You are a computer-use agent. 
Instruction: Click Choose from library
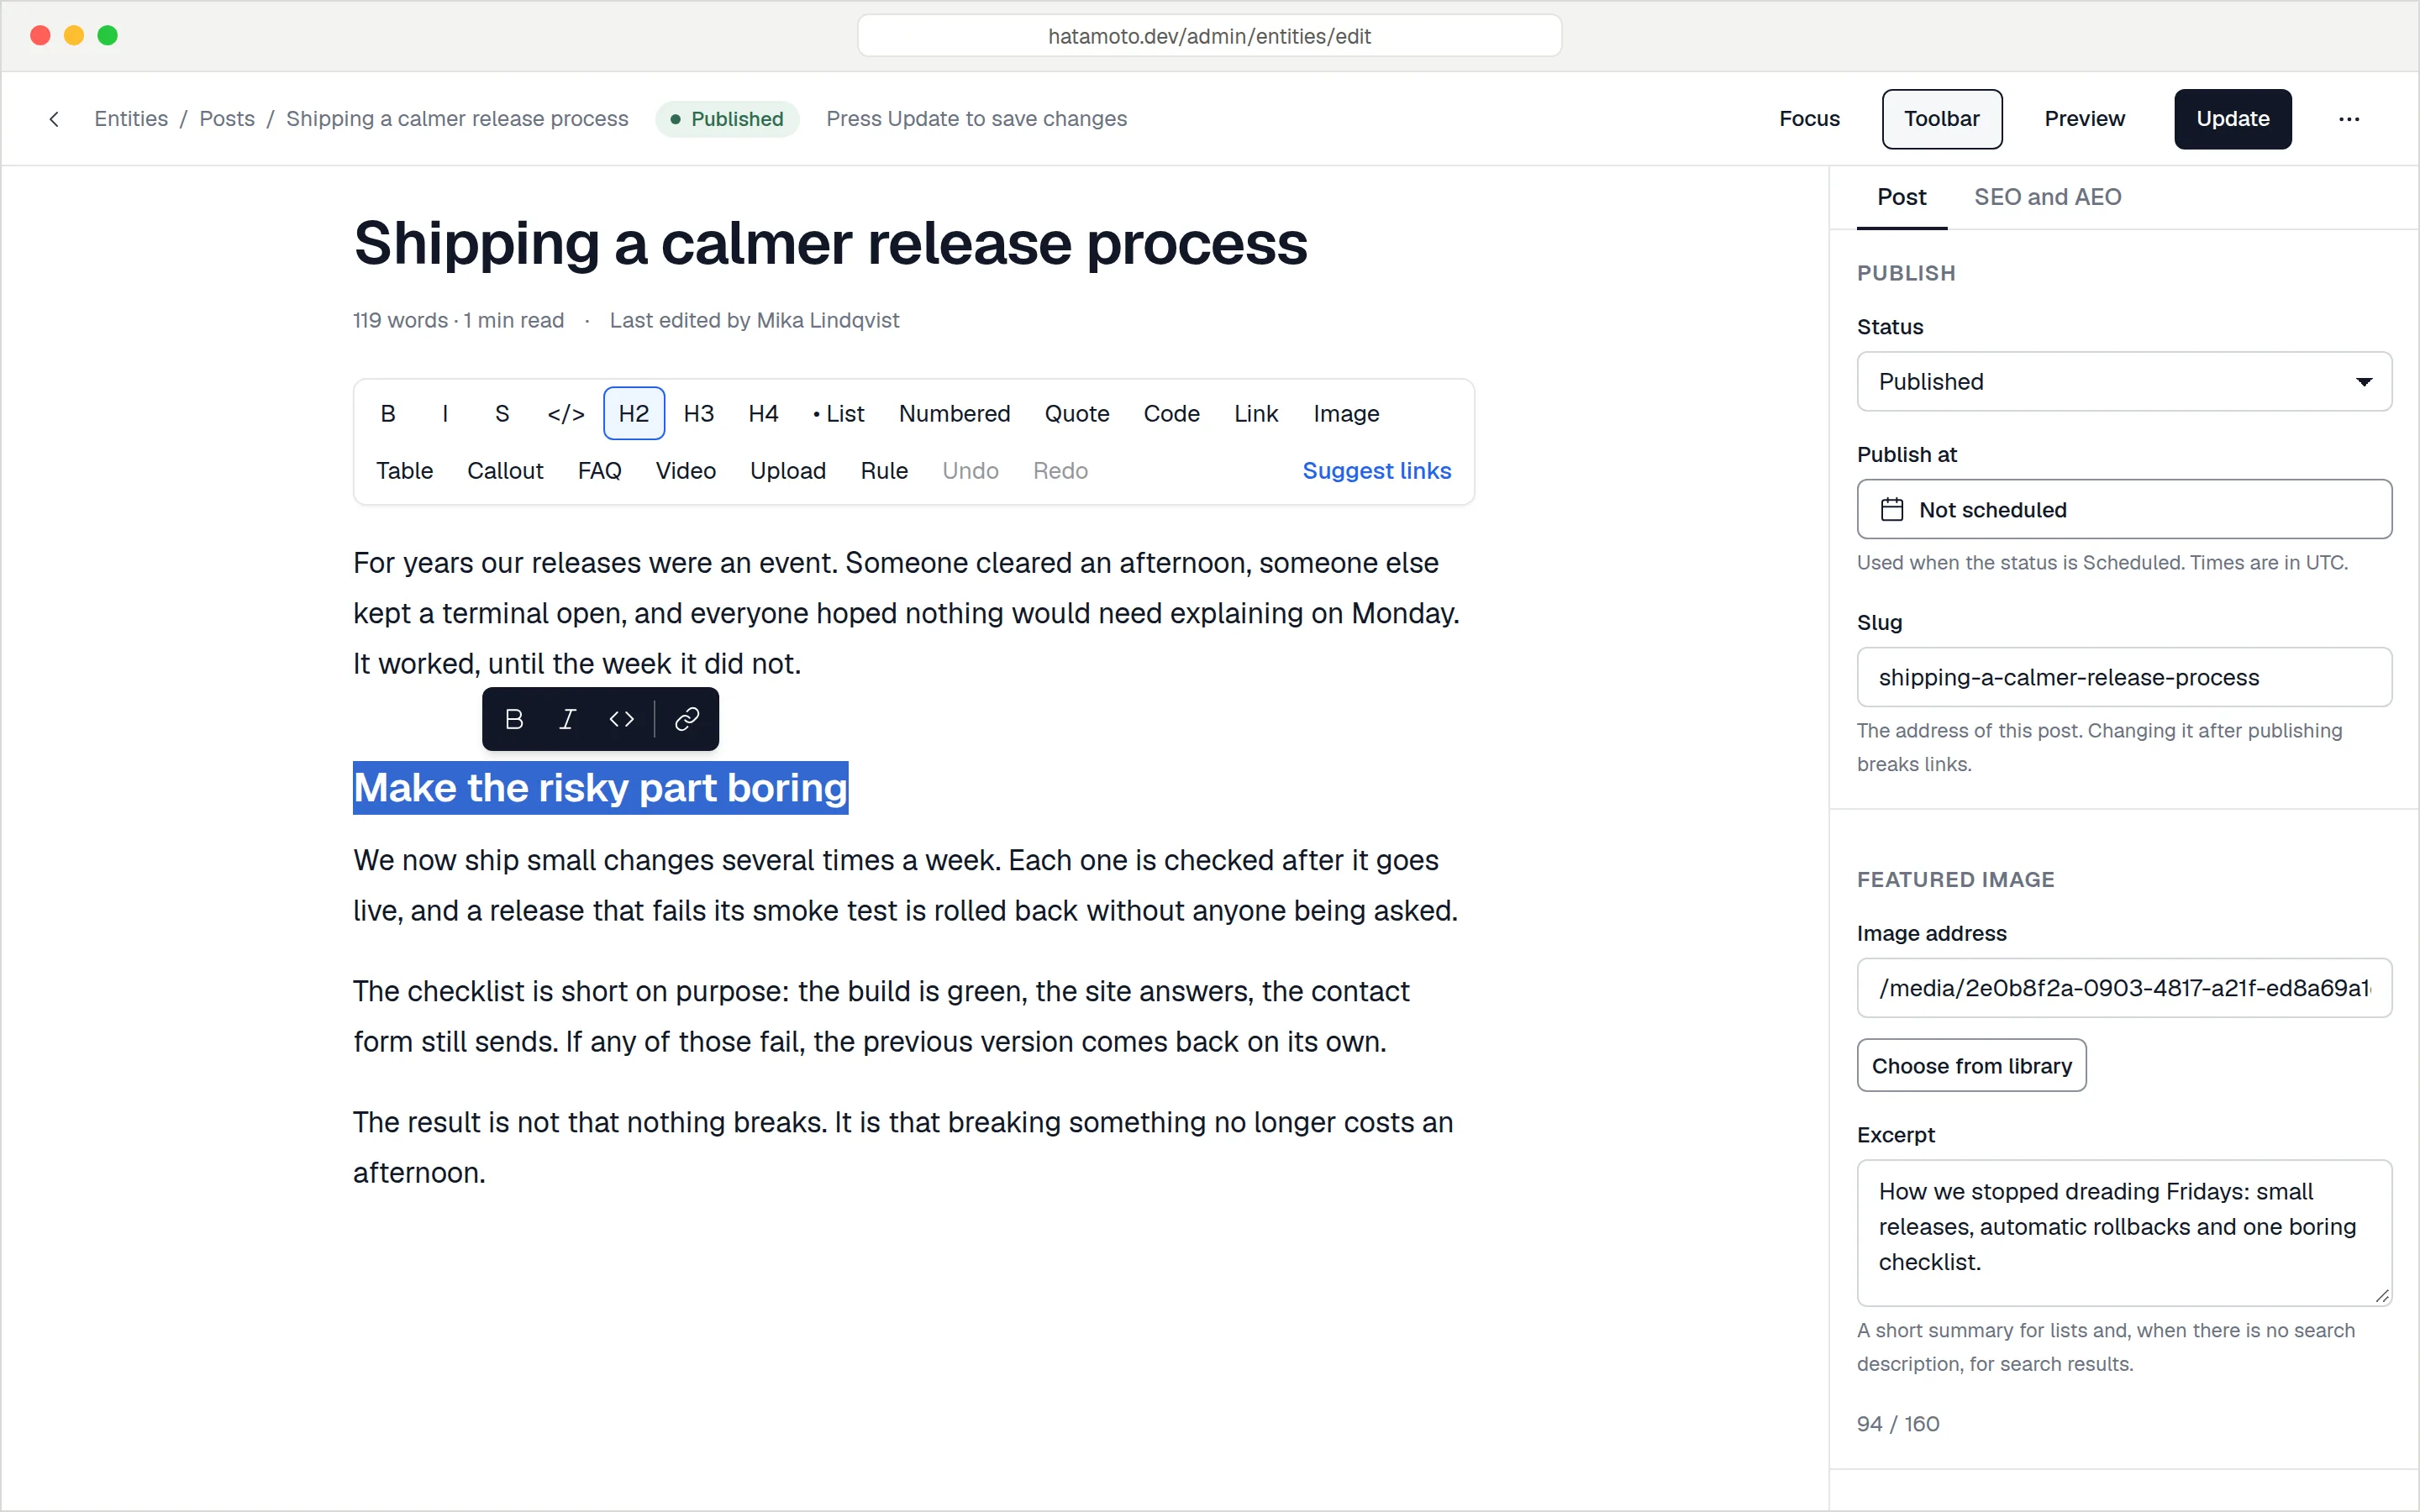pyautogui.click(x=1971, y=1065)
